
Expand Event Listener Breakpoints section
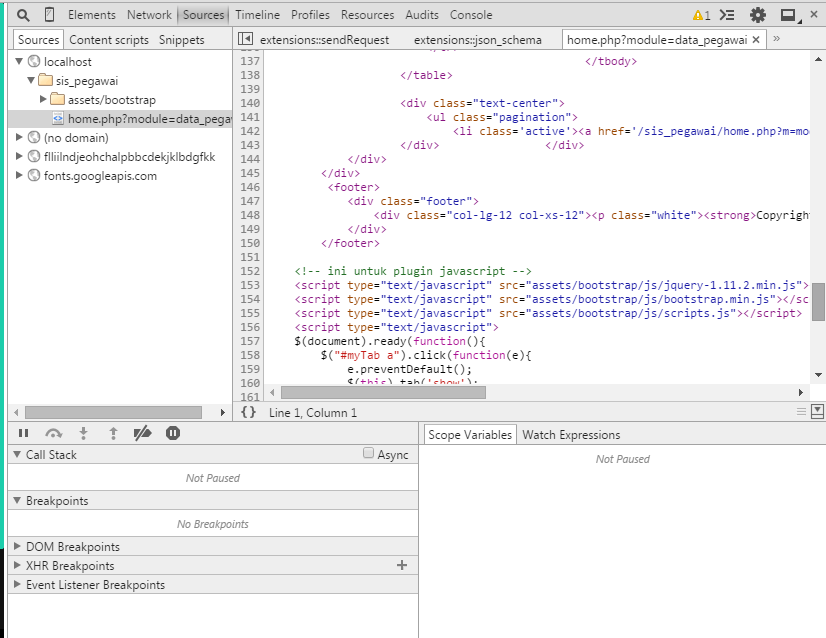click(x=17, y=584)
